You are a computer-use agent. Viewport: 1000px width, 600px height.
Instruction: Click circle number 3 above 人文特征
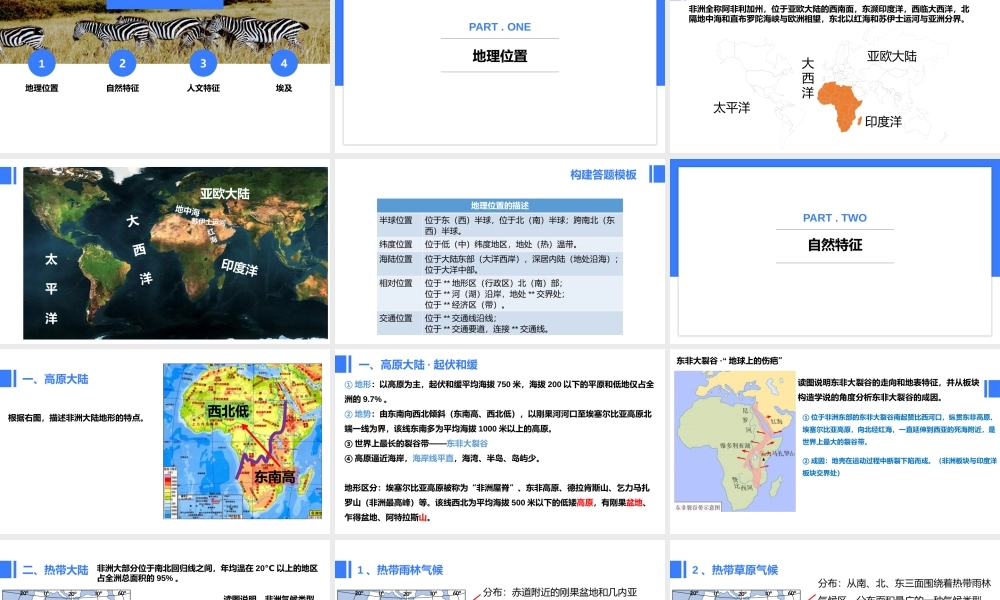point(203,64)
